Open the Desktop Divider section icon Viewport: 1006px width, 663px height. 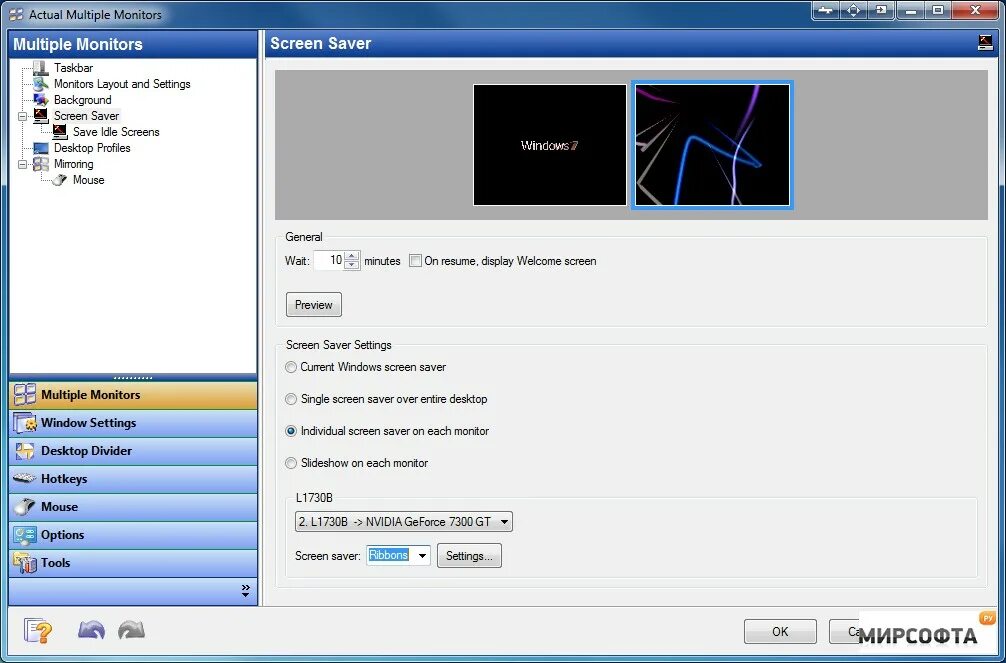[x=25, y=451]
